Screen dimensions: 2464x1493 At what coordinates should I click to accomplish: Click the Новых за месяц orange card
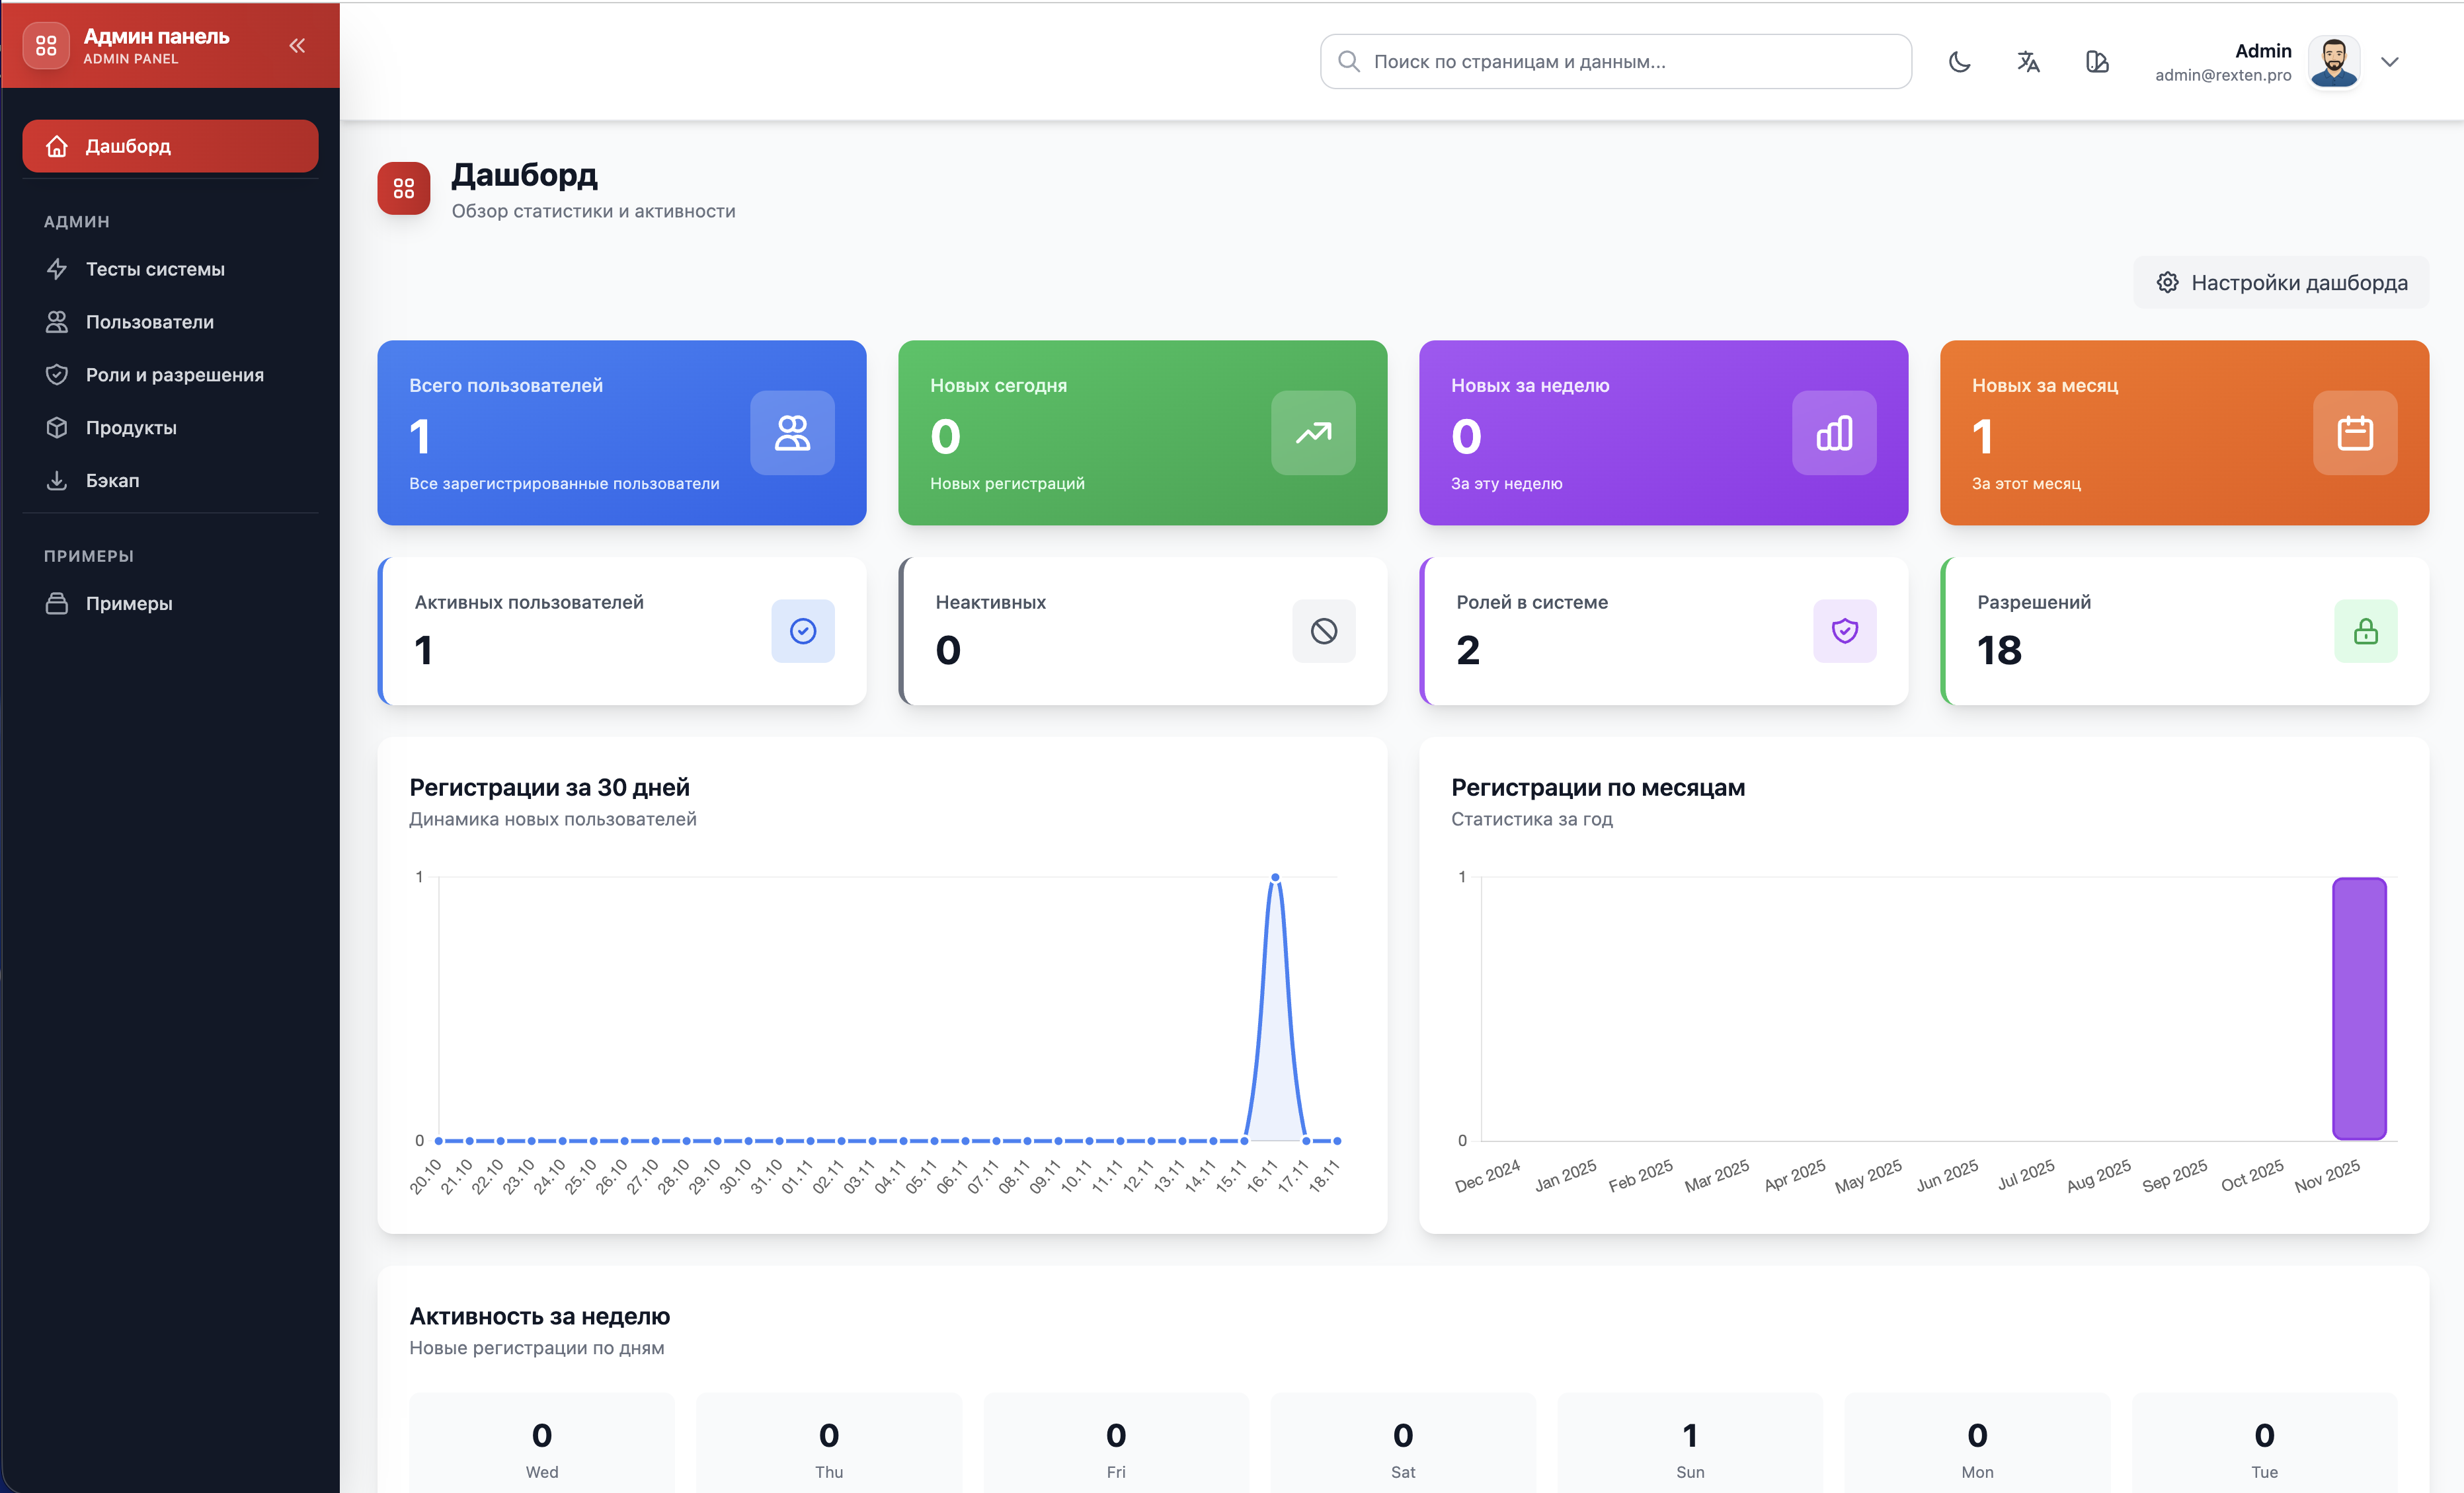pyautogui.click(x=2183, y=433)
